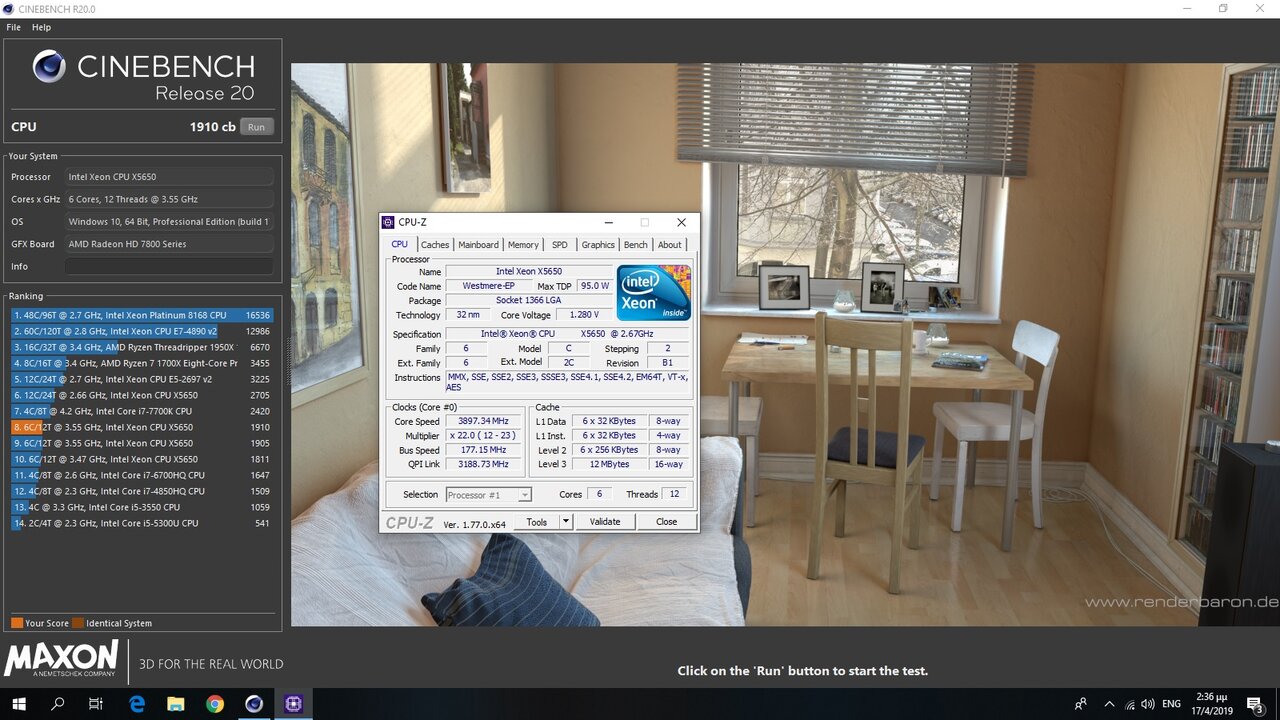The width and height of the screenshot is (1280, 720).
Task: Select ranking row Core i7-6700HQ
Action: (142, 475)
